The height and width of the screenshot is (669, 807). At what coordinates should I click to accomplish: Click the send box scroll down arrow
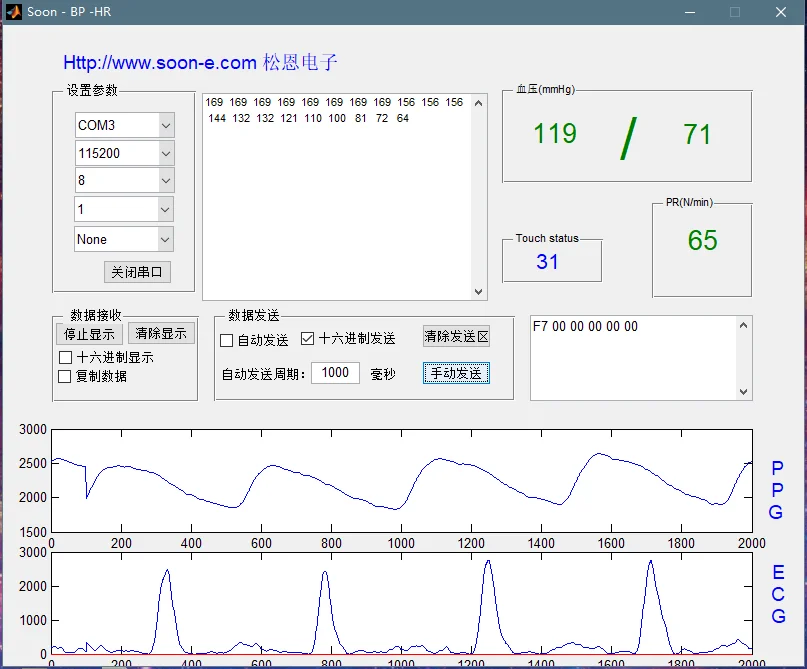point(743,392)
